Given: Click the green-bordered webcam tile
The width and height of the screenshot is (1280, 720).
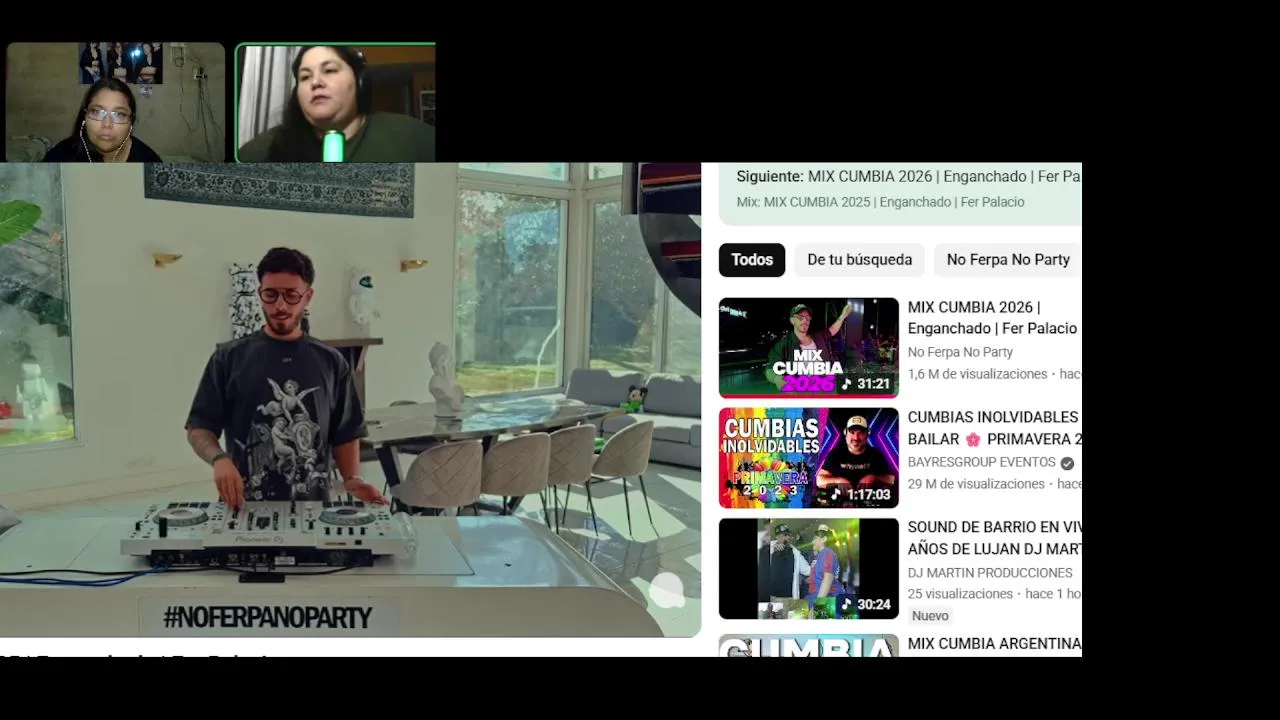Looking at the screenshot, I should (x=336, y=102).
